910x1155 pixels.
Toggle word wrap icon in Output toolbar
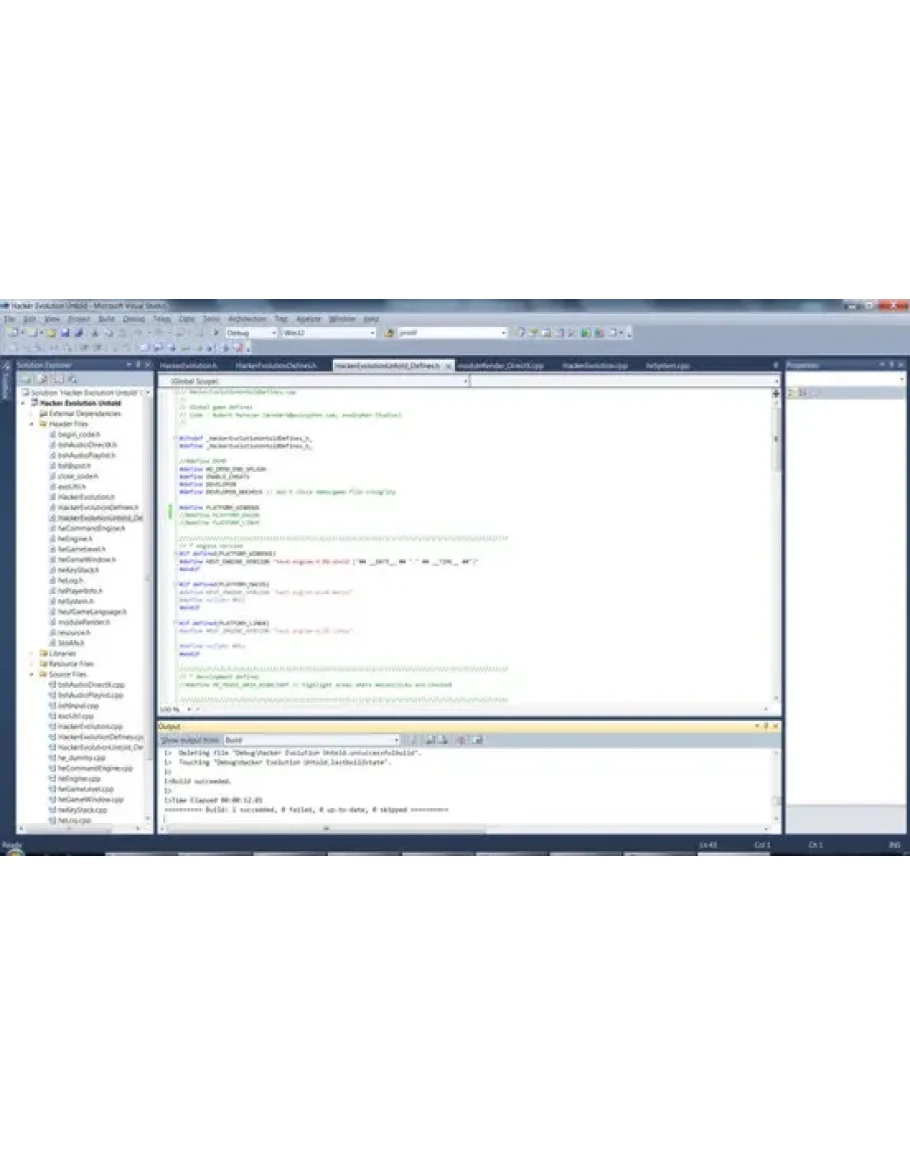pos(477,740)
